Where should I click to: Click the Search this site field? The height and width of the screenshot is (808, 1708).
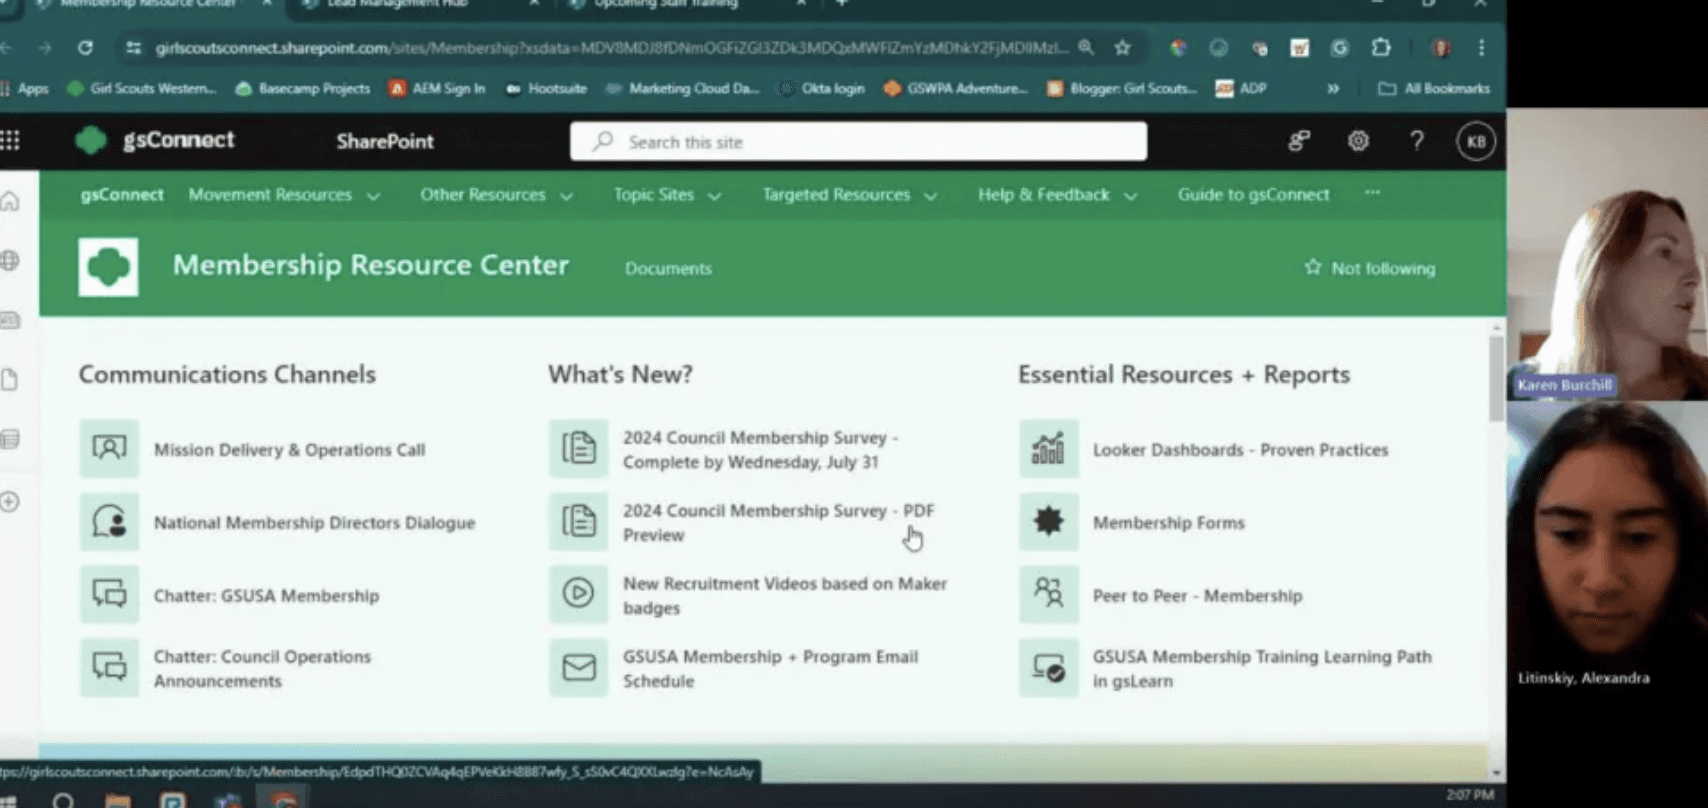[x=858, y=142]
